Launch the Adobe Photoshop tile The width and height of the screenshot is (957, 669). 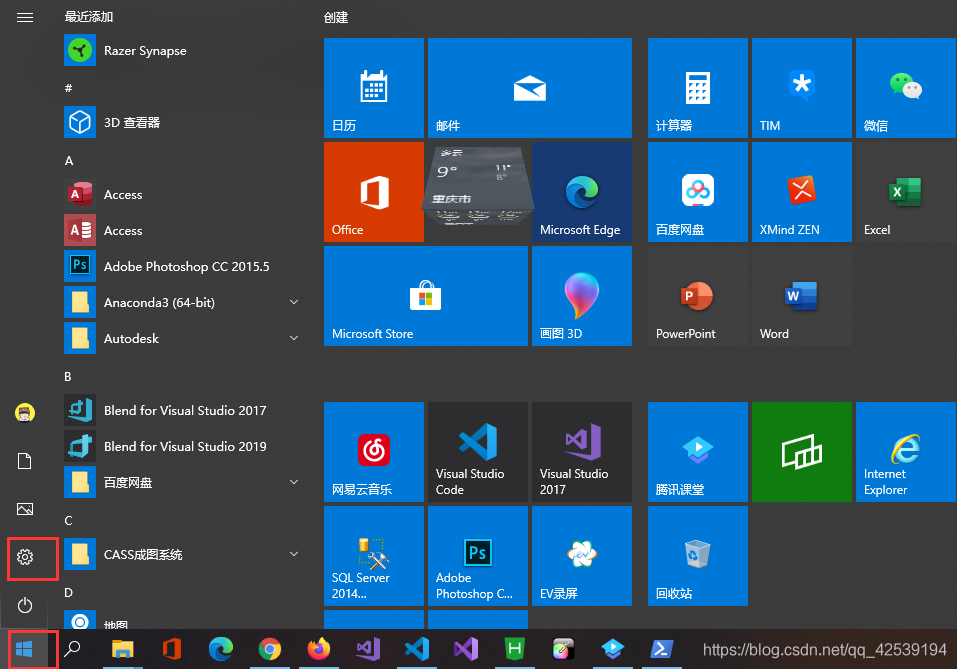coord(478,556)
